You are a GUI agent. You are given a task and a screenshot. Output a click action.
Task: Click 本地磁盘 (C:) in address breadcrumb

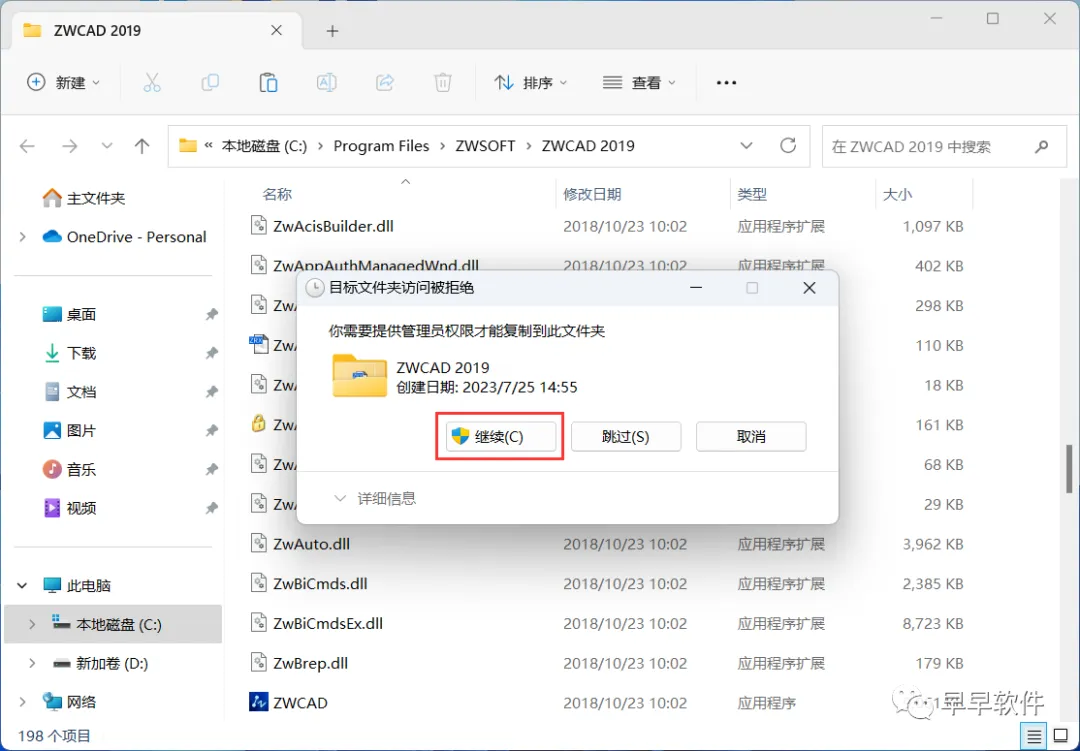click(264, 146)
